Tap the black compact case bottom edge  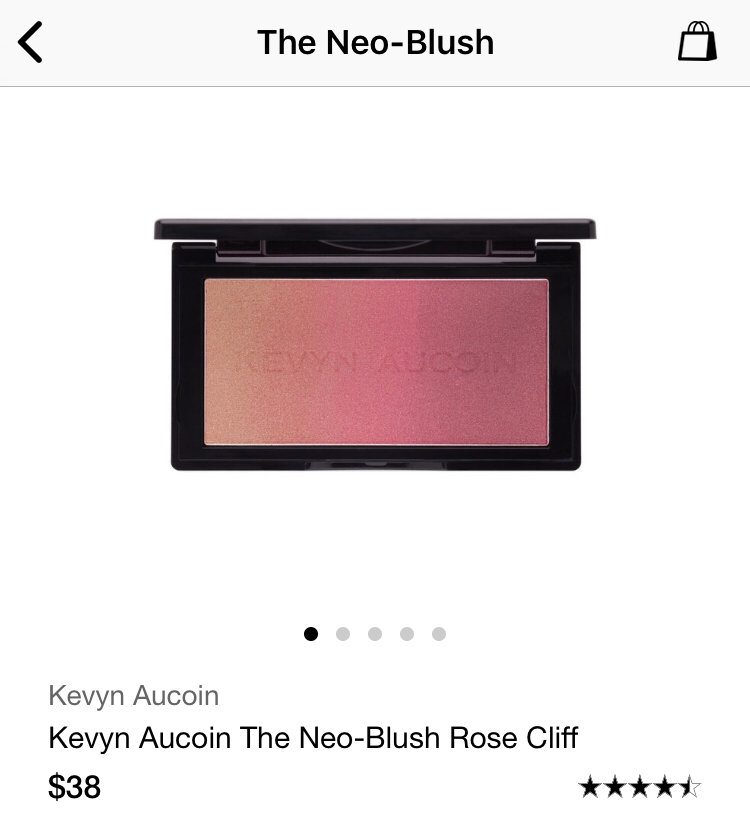pos(375,464)
